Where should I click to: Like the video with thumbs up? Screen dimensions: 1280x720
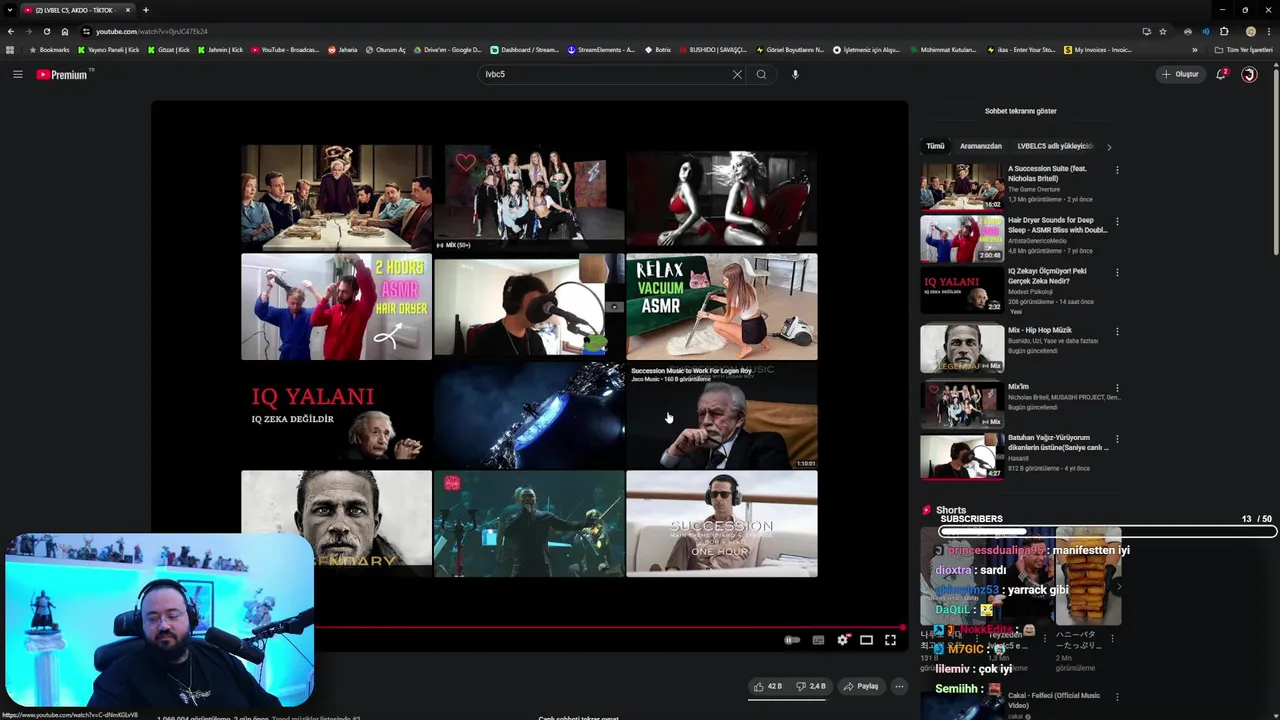(x=768, y=686)
